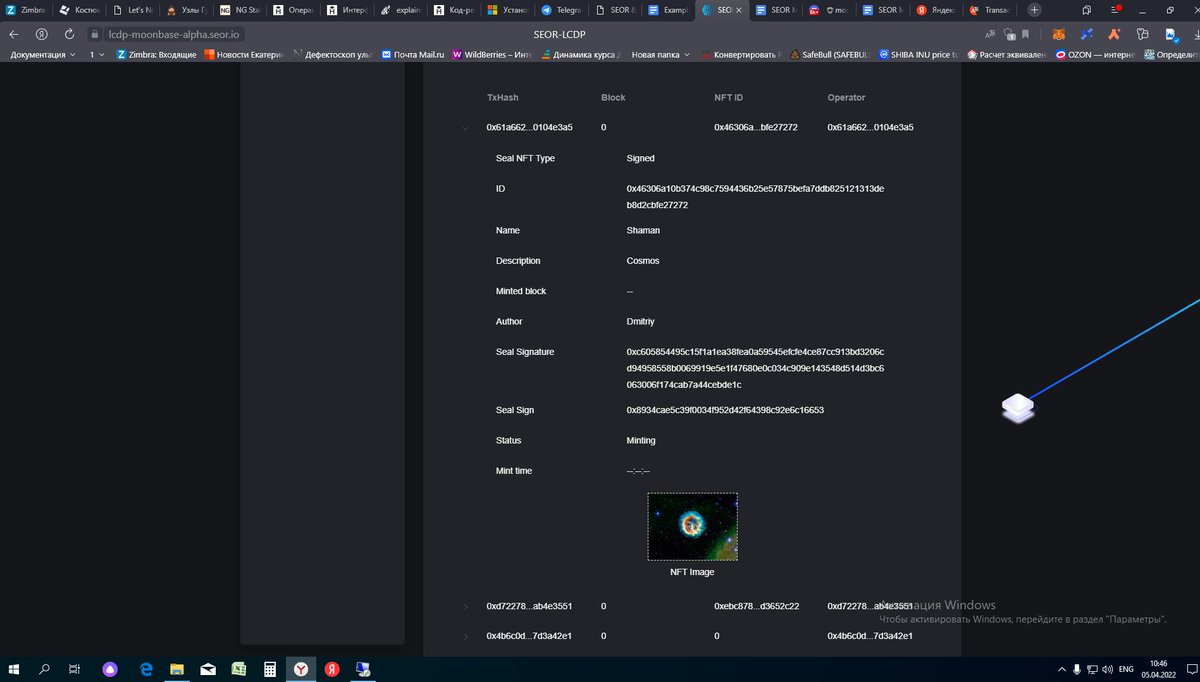The image size is (1200, 682).
Task: Click the Status value Minting
Action: tap(641, 440)
